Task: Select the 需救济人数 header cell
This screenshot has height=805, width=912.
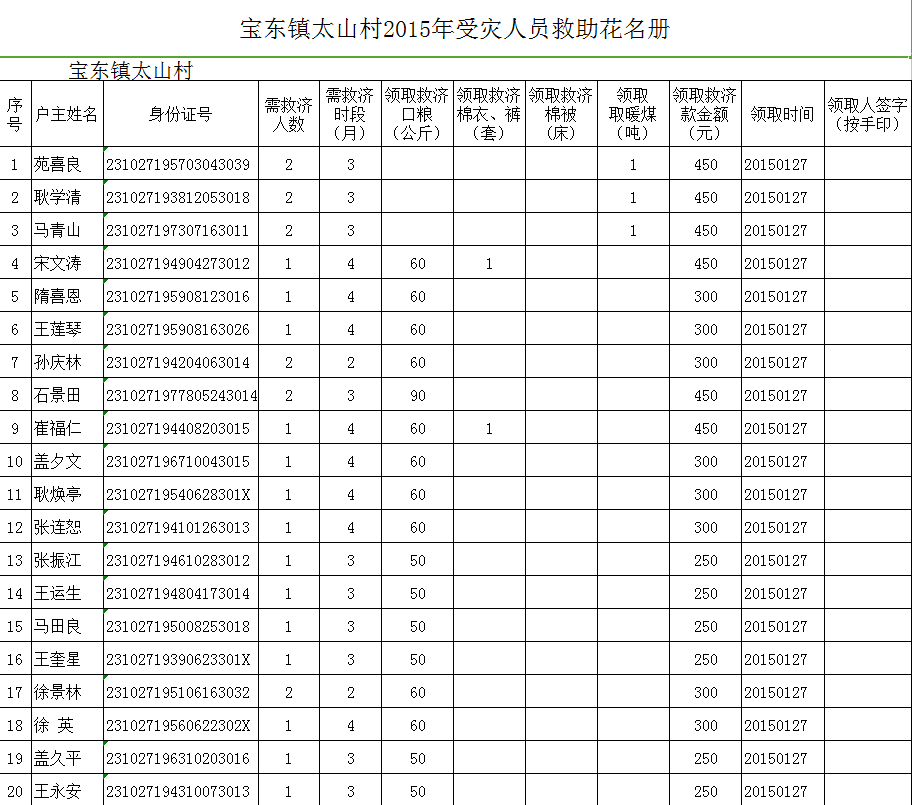Action: pos(288,114)
